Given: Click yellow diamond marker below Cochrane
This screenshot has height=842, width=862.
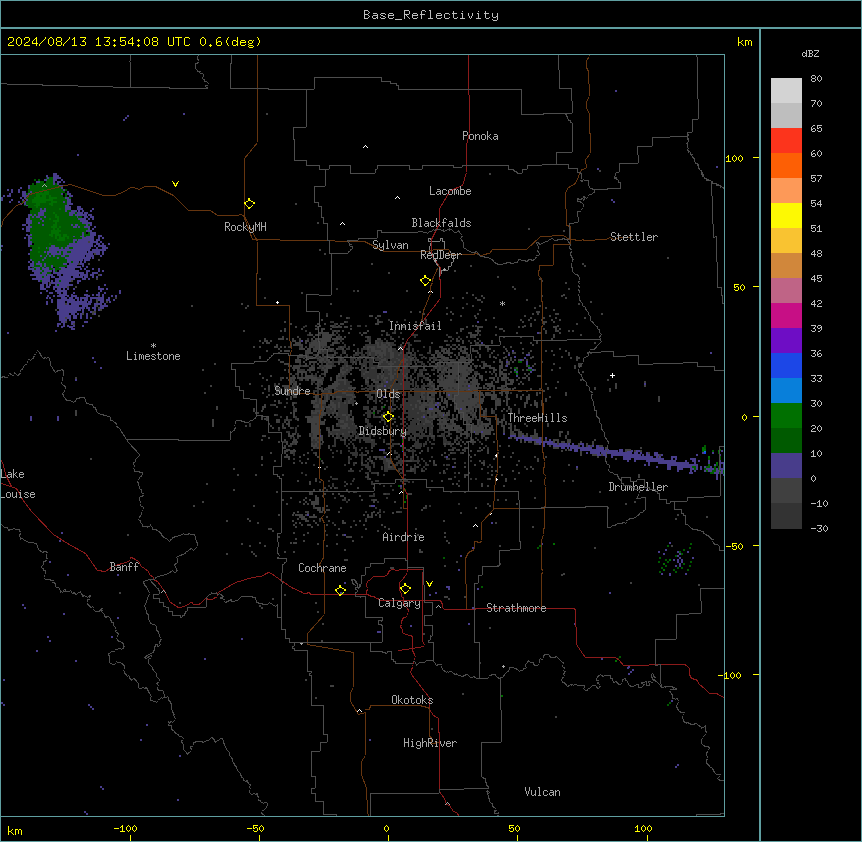Looking at the screenshot, I should coord(340,590).
